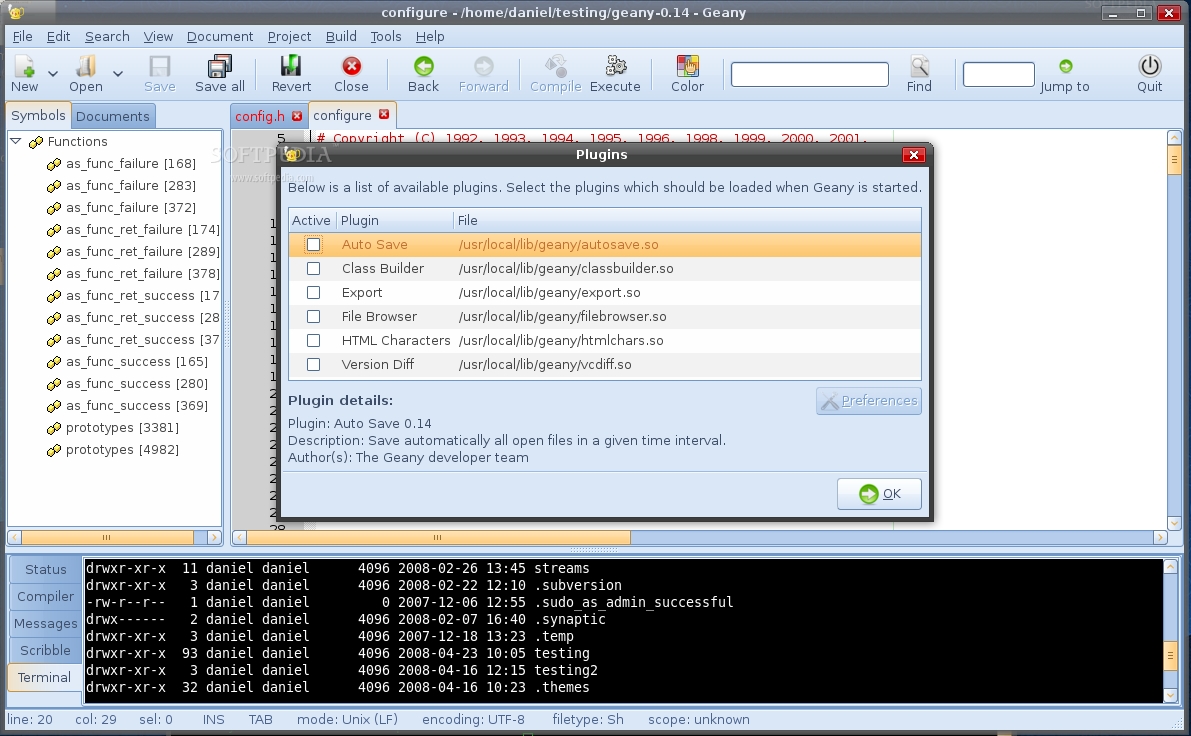This screenshot has height=736, width=1191.
Task: Enable the HTML Characters plugin checkbox
Action: (x=313, y=340)
